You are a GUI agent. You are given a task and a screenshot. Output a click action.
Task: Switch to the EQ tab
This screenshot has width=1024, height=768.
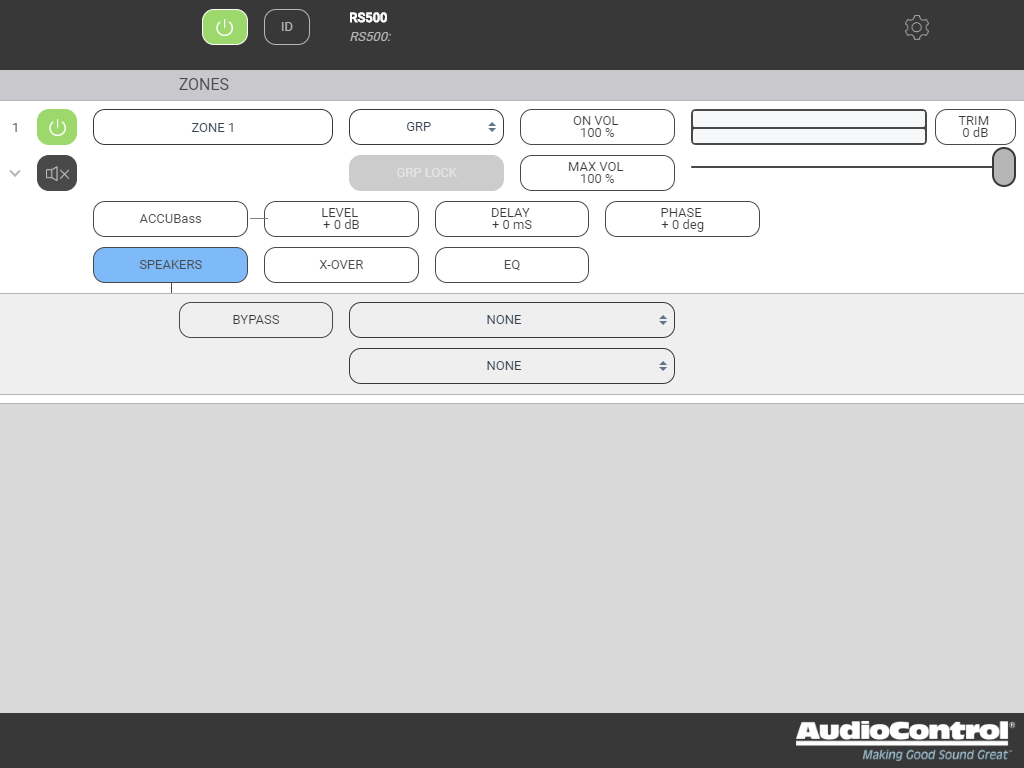pos(511,265)
